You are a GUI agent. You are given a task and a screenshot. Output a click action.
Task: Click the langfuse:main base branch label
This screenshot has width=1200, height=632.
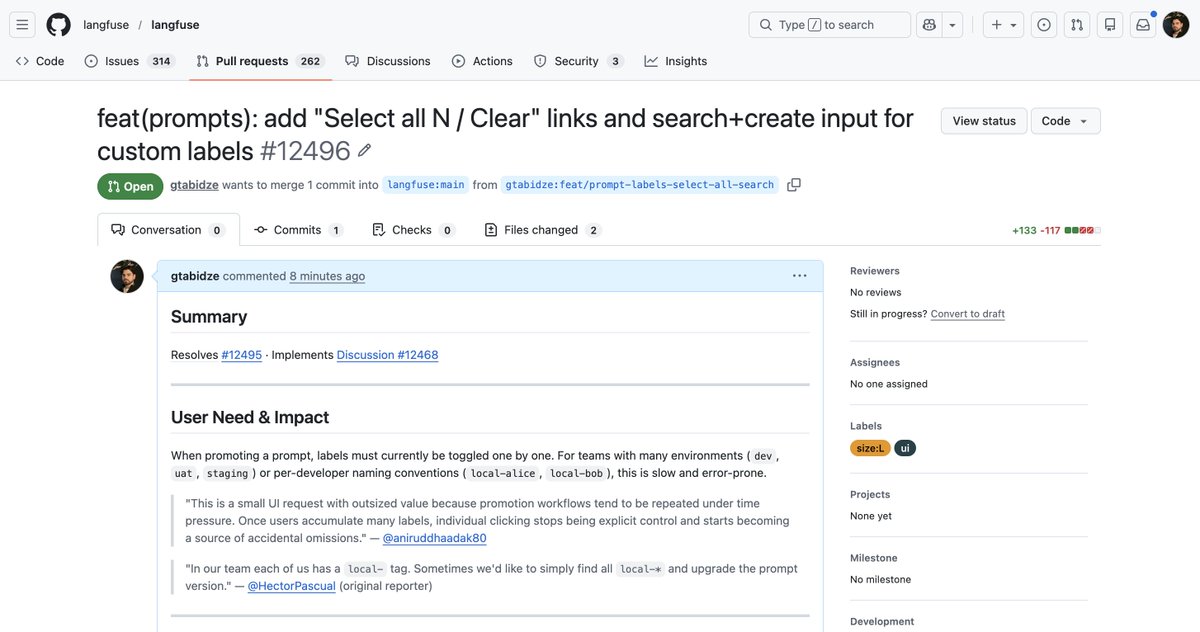pos(426,185)
